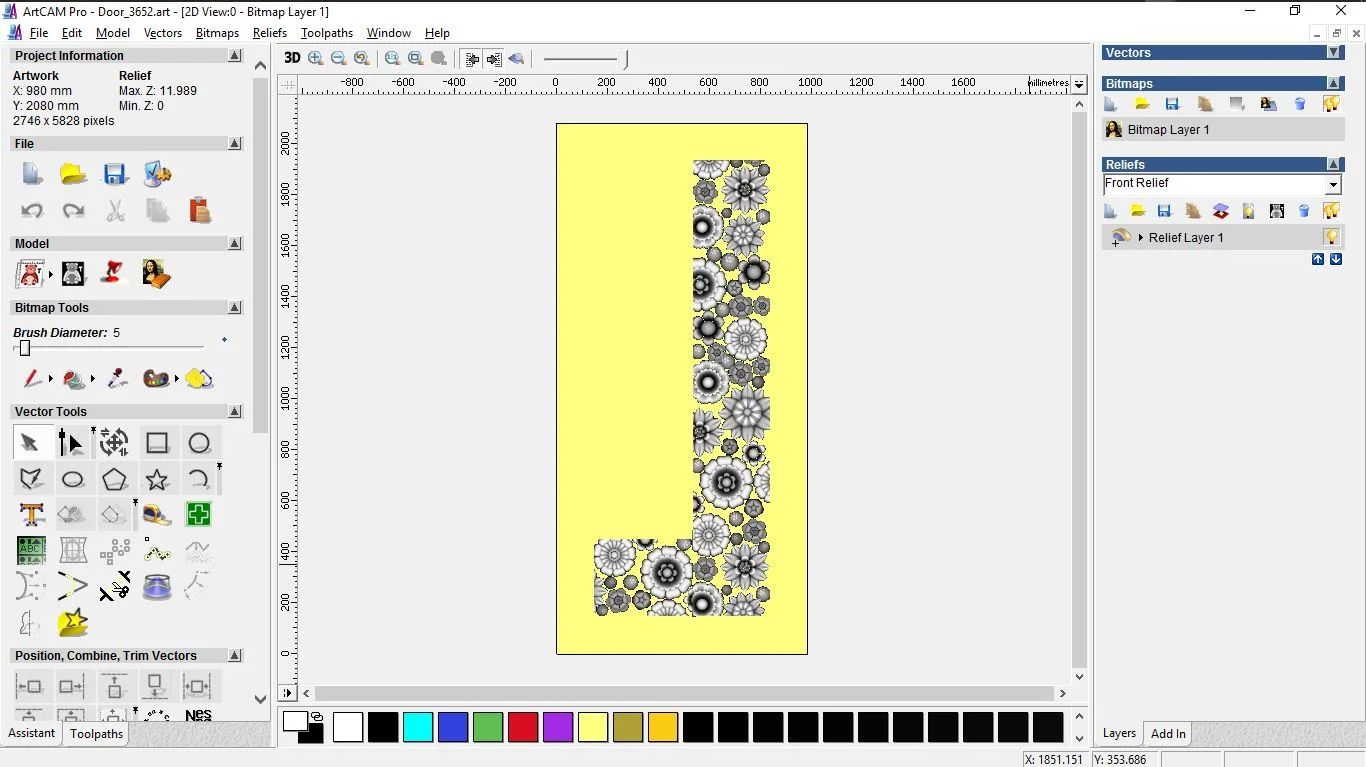Select Bitmap Layer 1
This screenshot has width=1366, height=767.
[1168, 130]
